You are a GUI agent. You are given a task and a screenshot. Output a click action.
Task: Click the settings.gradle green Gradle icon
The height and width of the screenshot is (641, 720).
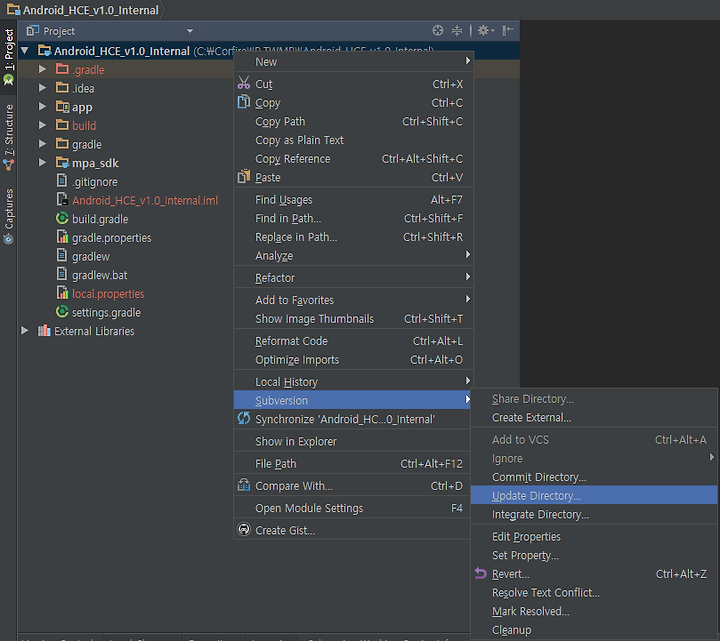[62, 312]
